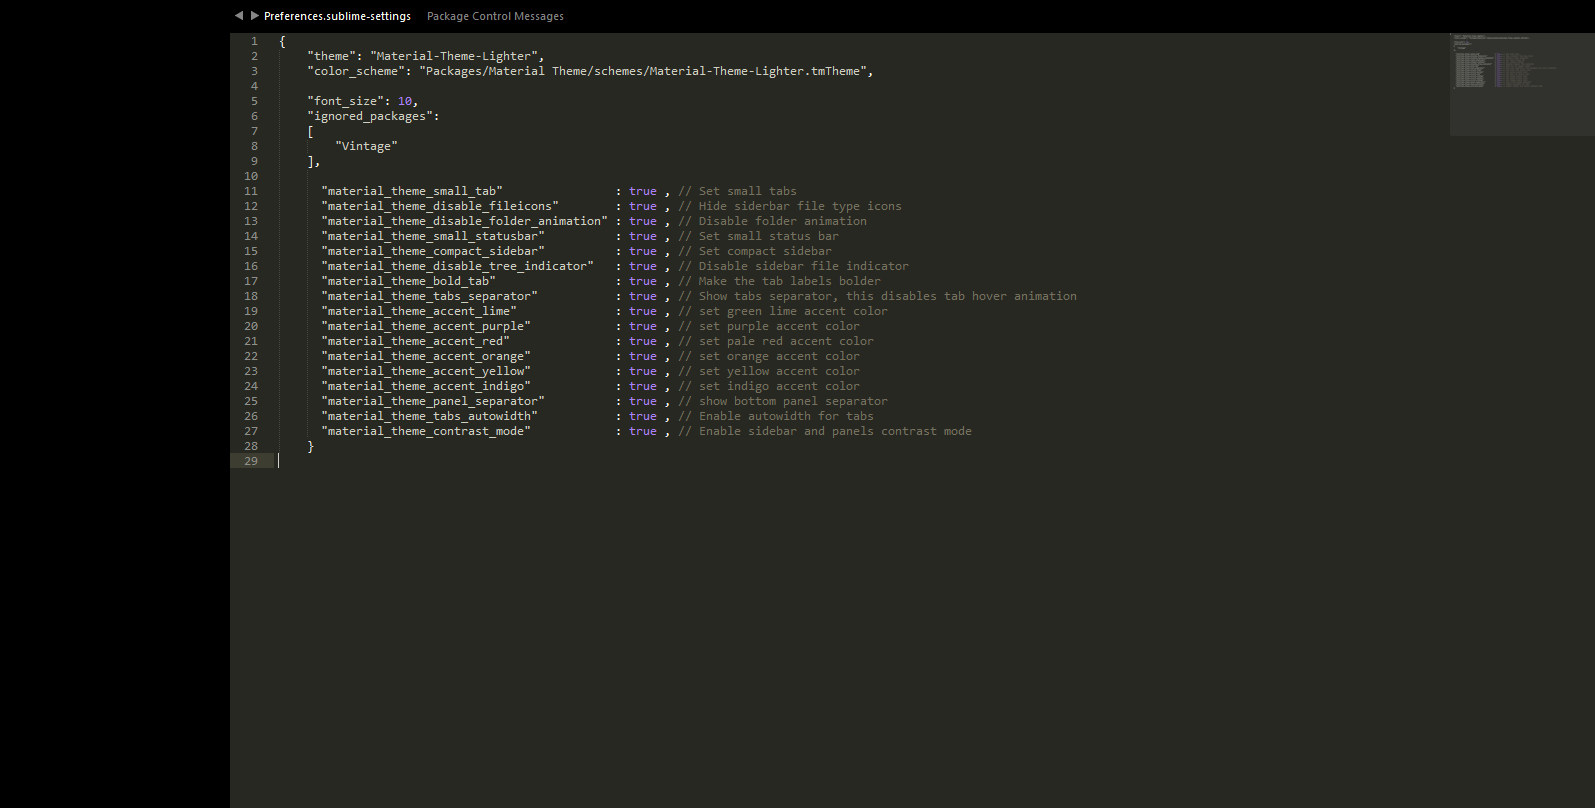Screen dimensions: 1595x808
Task: Click comment "show bottom panel separator"
Action: pos(783,401)
